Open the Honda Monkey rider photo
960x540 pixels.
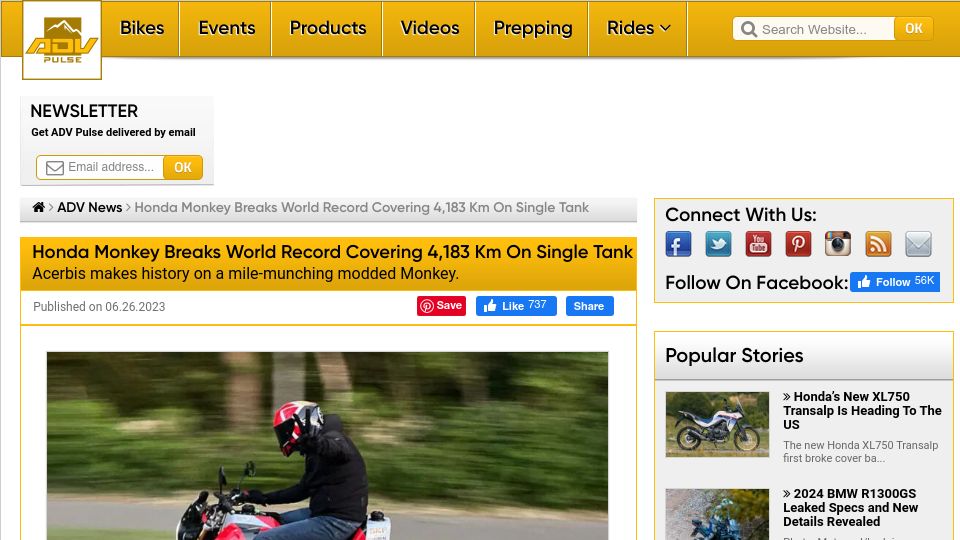[x=328, y=446]
